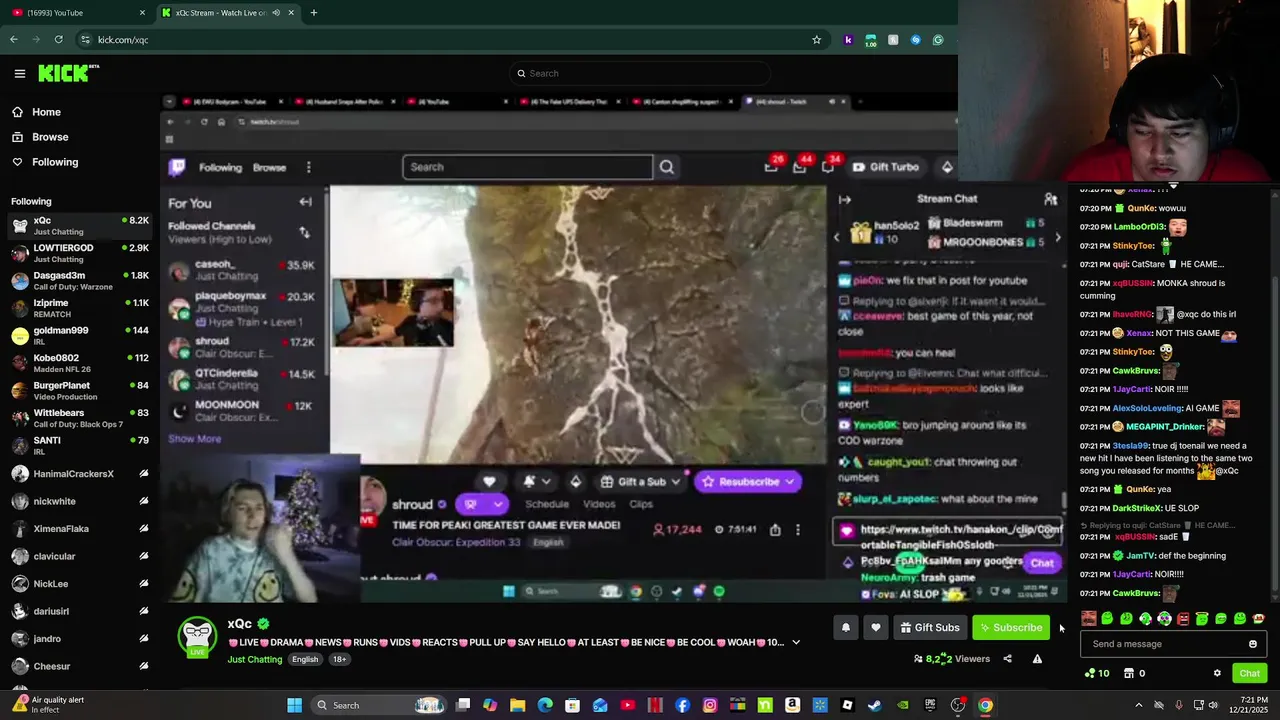This screenshot has width=1280, height=720.
Task: Click the report warning triangle icon
Action: click(1037, 659)
